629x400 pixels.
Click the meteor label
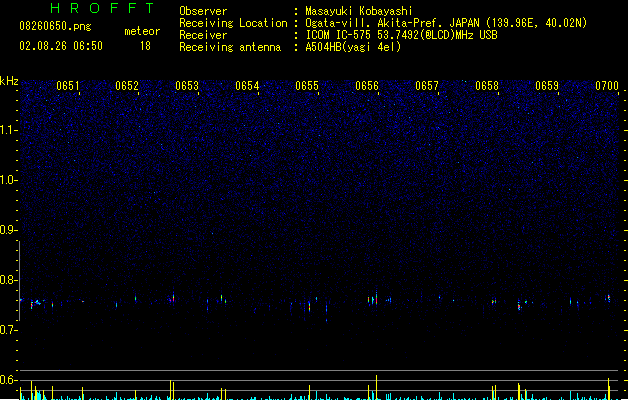[142, 31]
